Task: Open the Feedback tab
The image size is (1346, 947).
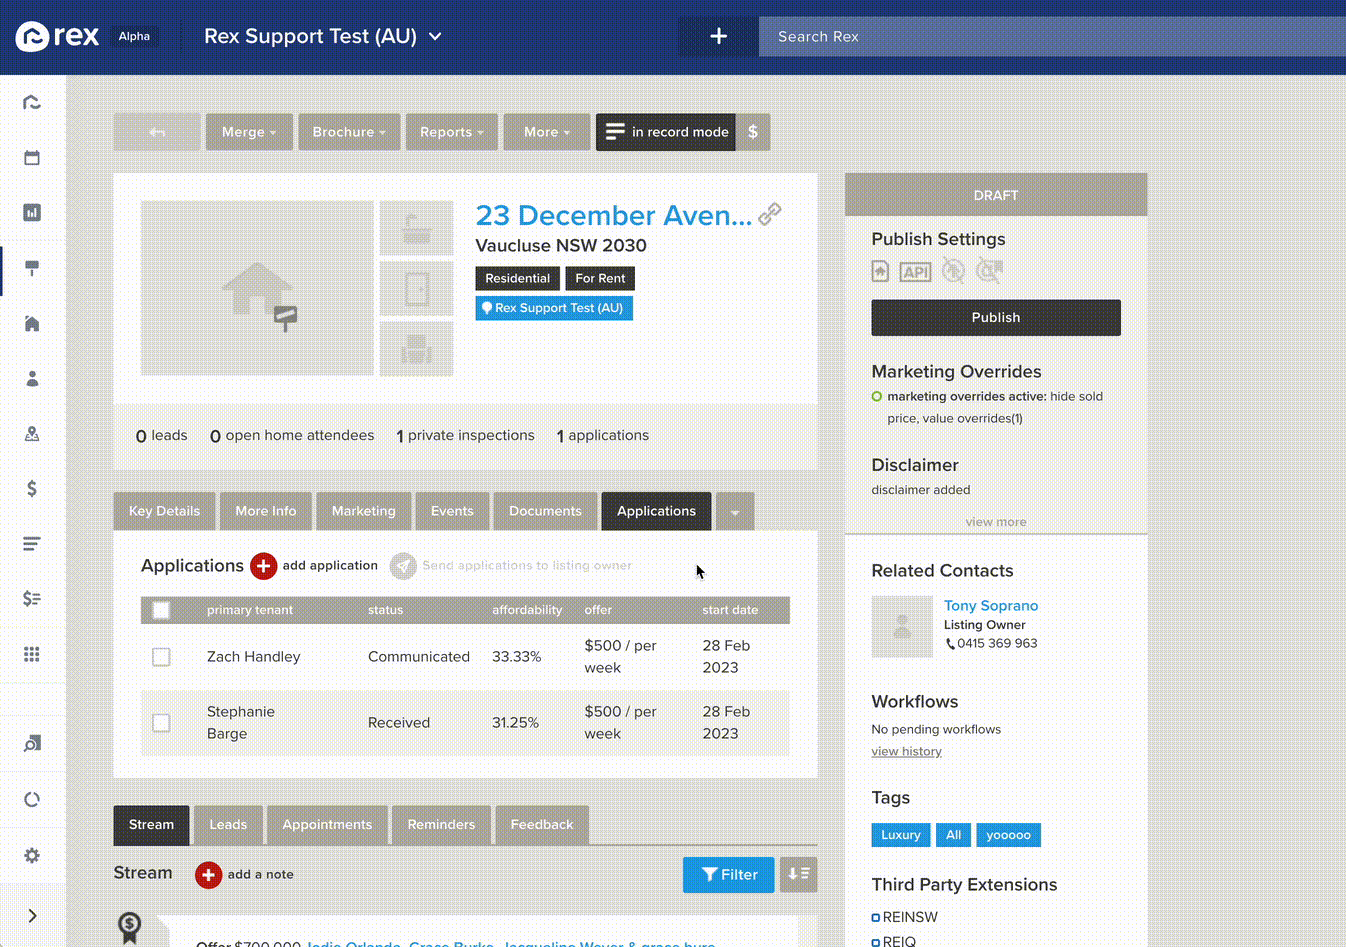Action: pos(541,825)
